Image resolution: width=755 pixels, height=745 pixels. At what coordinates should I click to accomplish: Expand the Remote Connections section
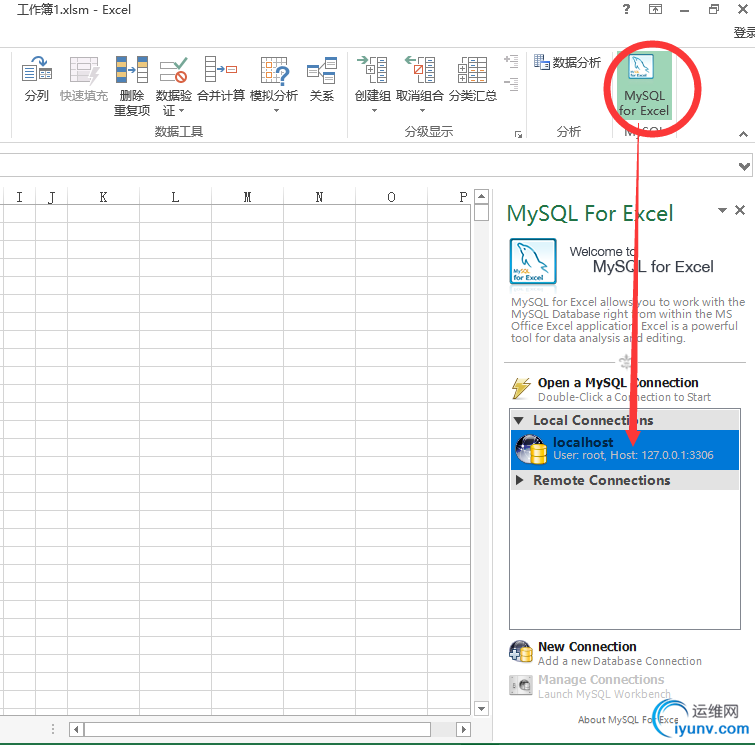coord(519,480)
